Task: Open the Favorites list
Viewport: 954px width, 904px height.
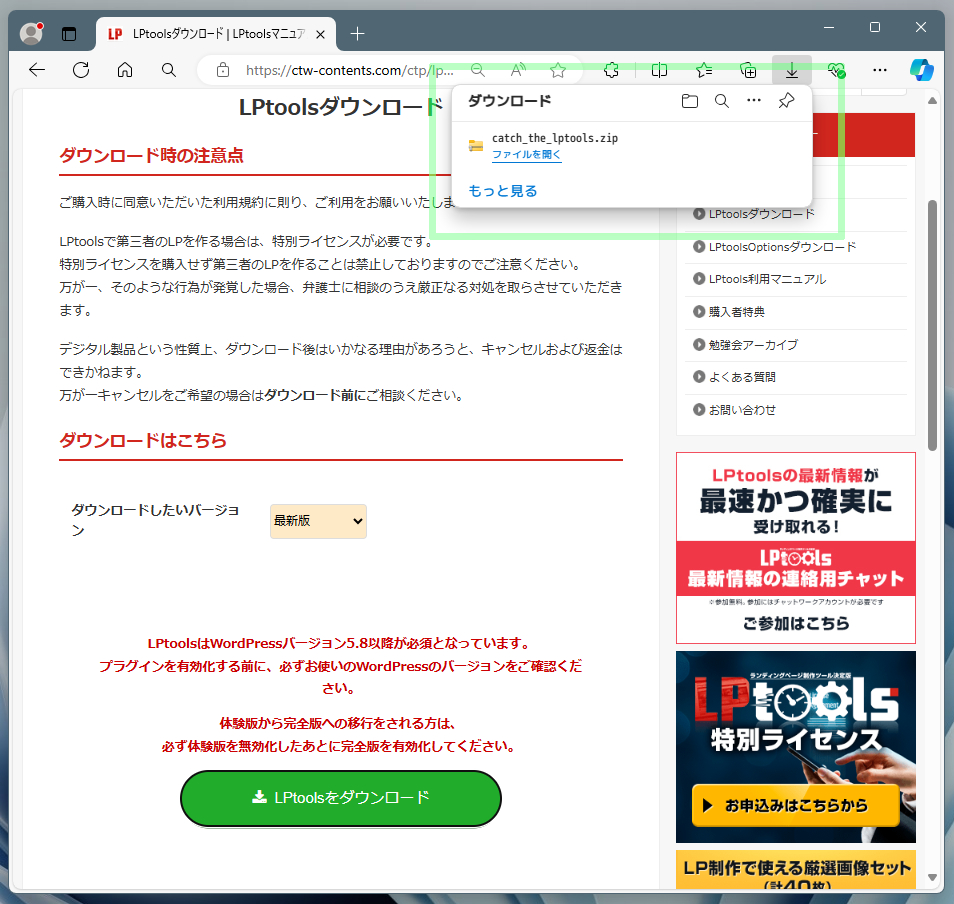Action: click(704, 70)
